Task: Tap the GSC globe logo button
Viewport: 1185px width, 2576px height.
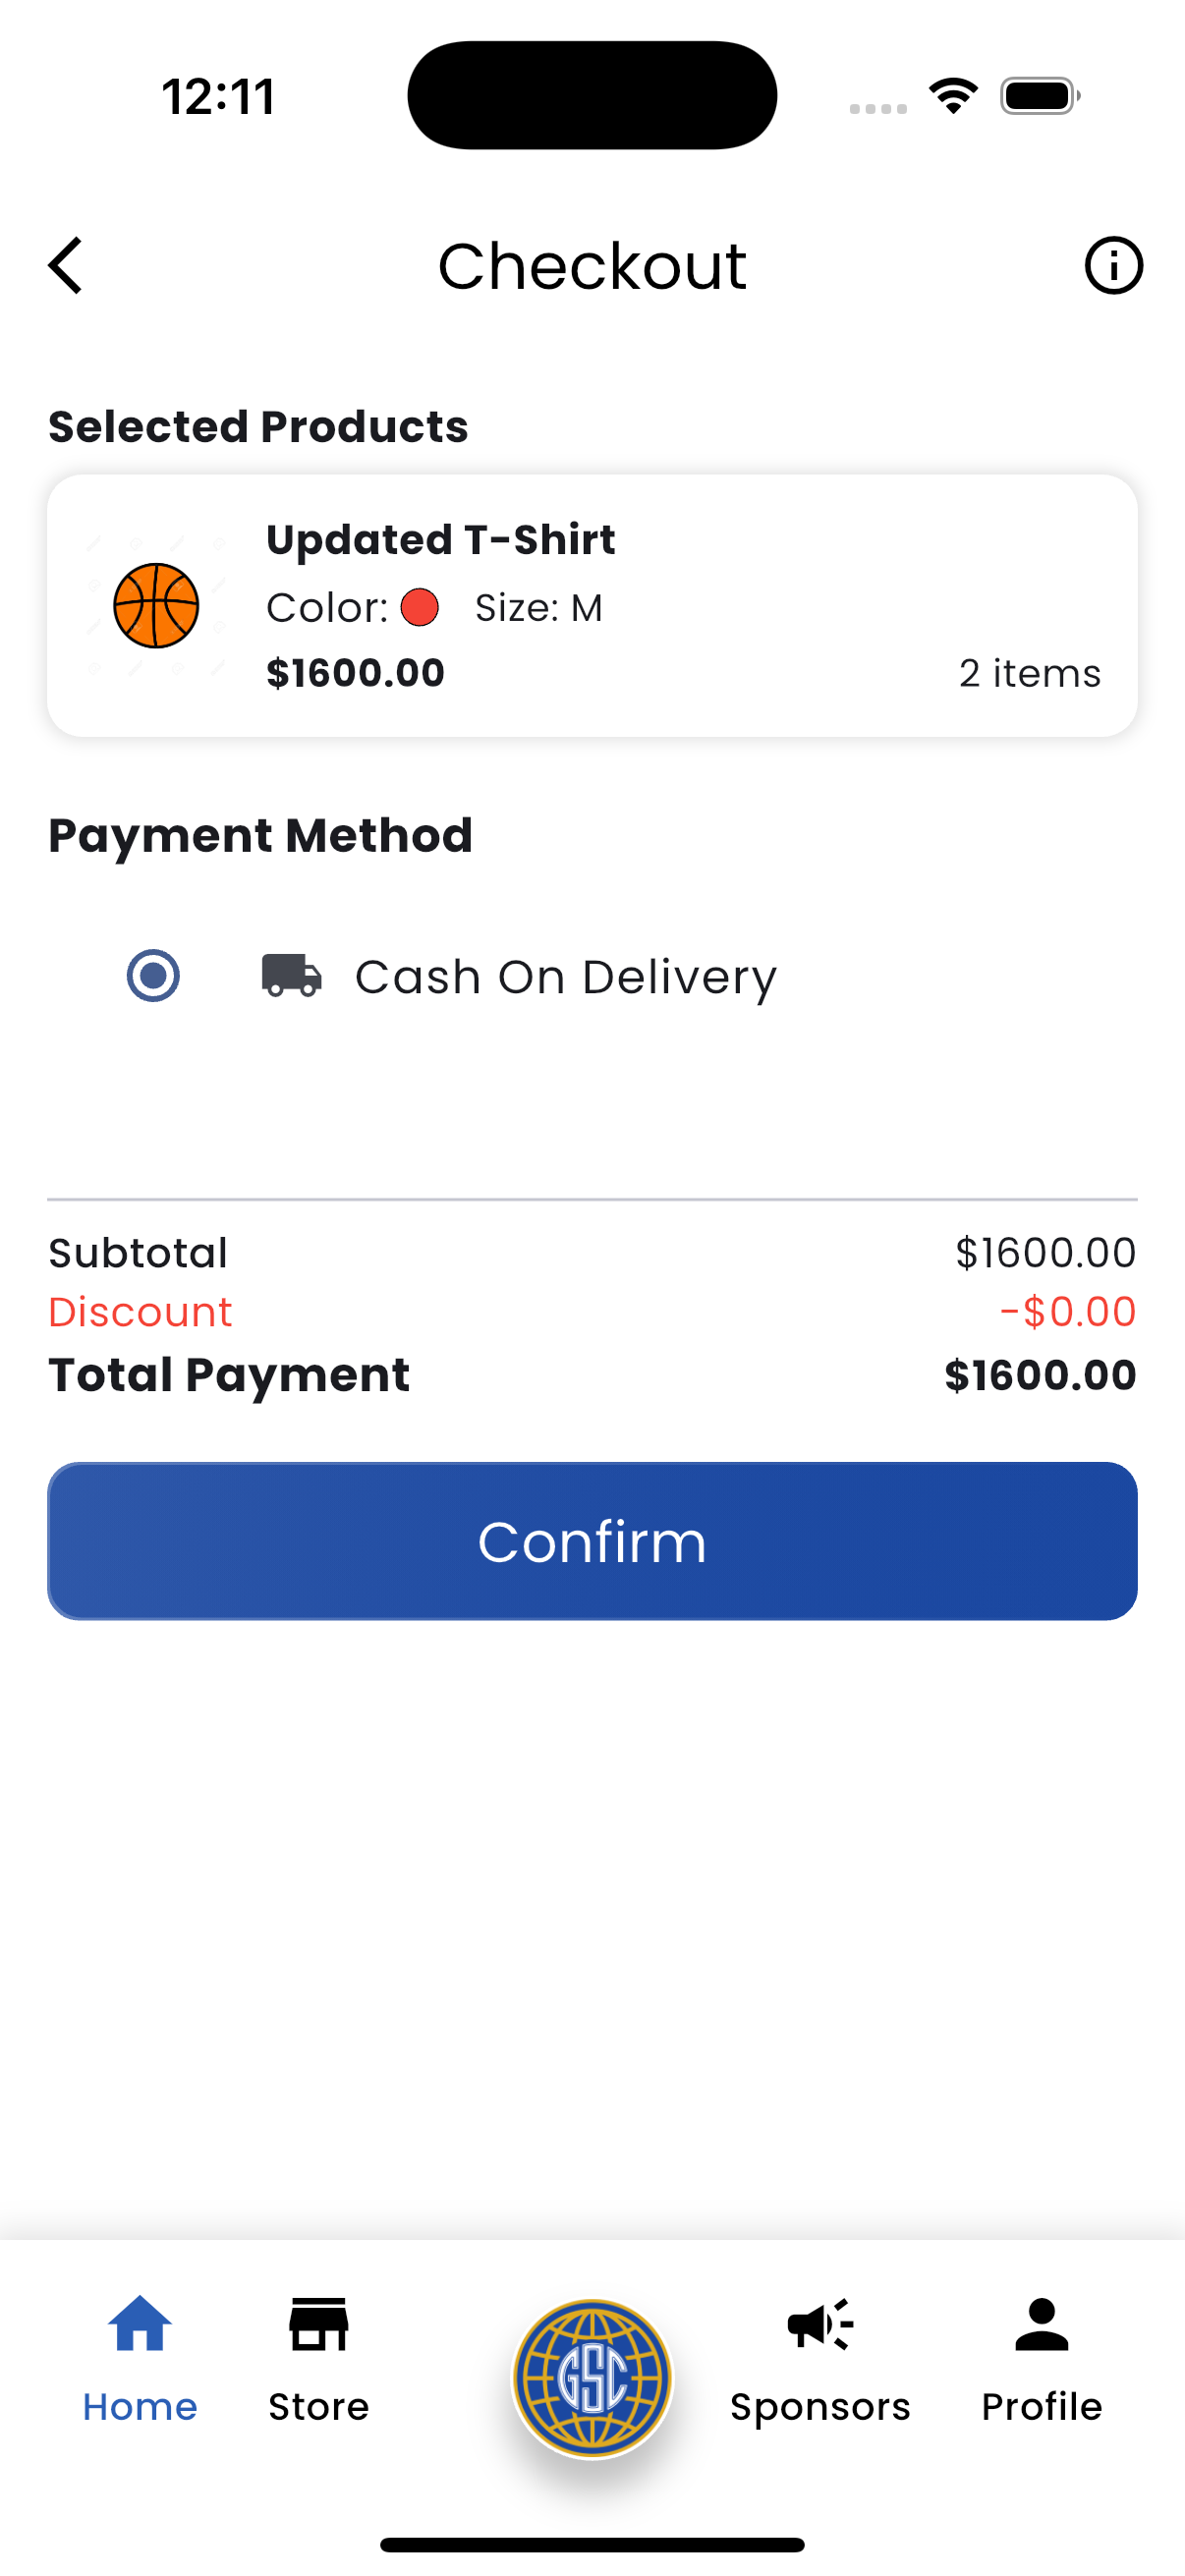Action: point(592,2378)
